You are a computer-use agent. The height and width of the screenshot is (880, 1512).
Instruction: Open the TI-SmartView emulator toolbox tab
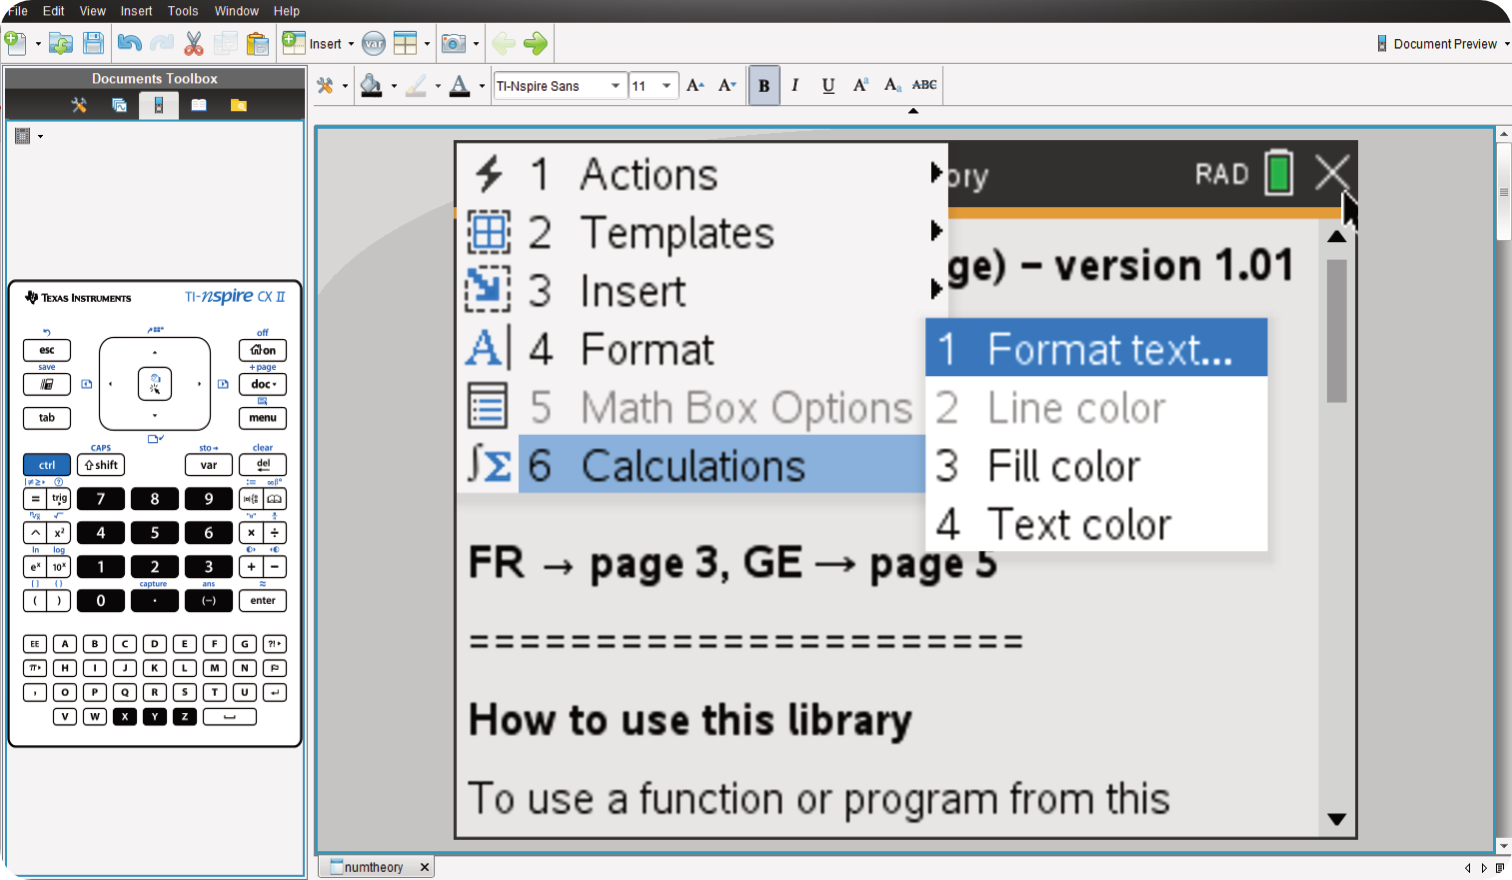coord(158,105)
